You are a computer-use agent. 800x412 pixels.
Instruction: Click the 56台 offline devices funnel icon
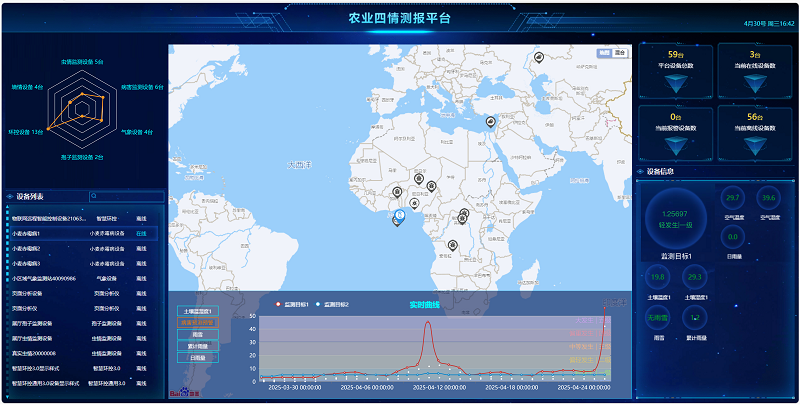click(755, 146)
